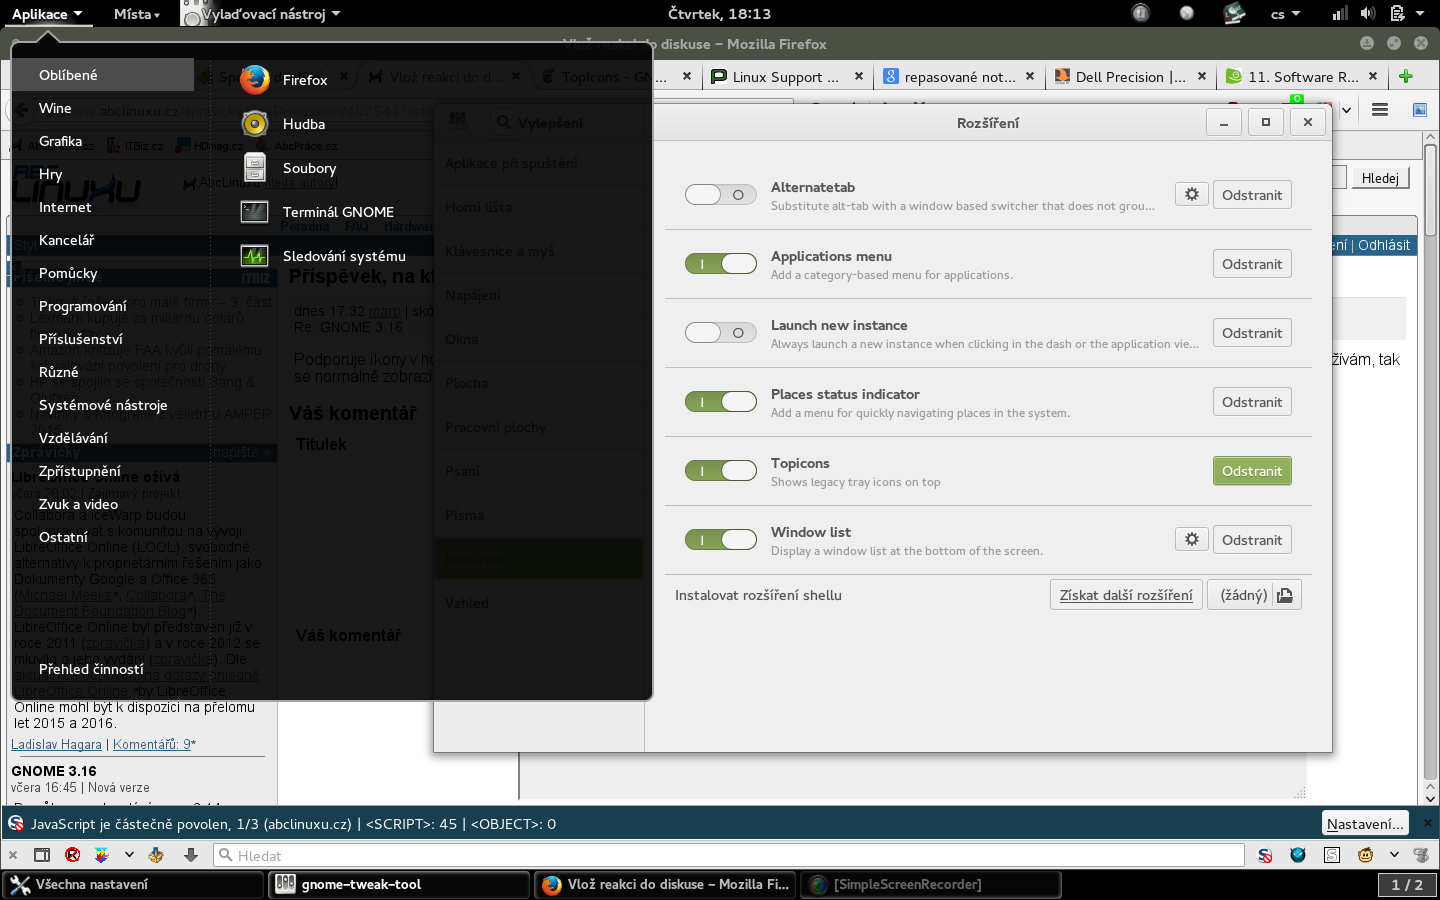The height and width of the screenshot is (900, 1440).
Task: Open Alternatetab extension settings gear
Action: tap(1192, 195)
